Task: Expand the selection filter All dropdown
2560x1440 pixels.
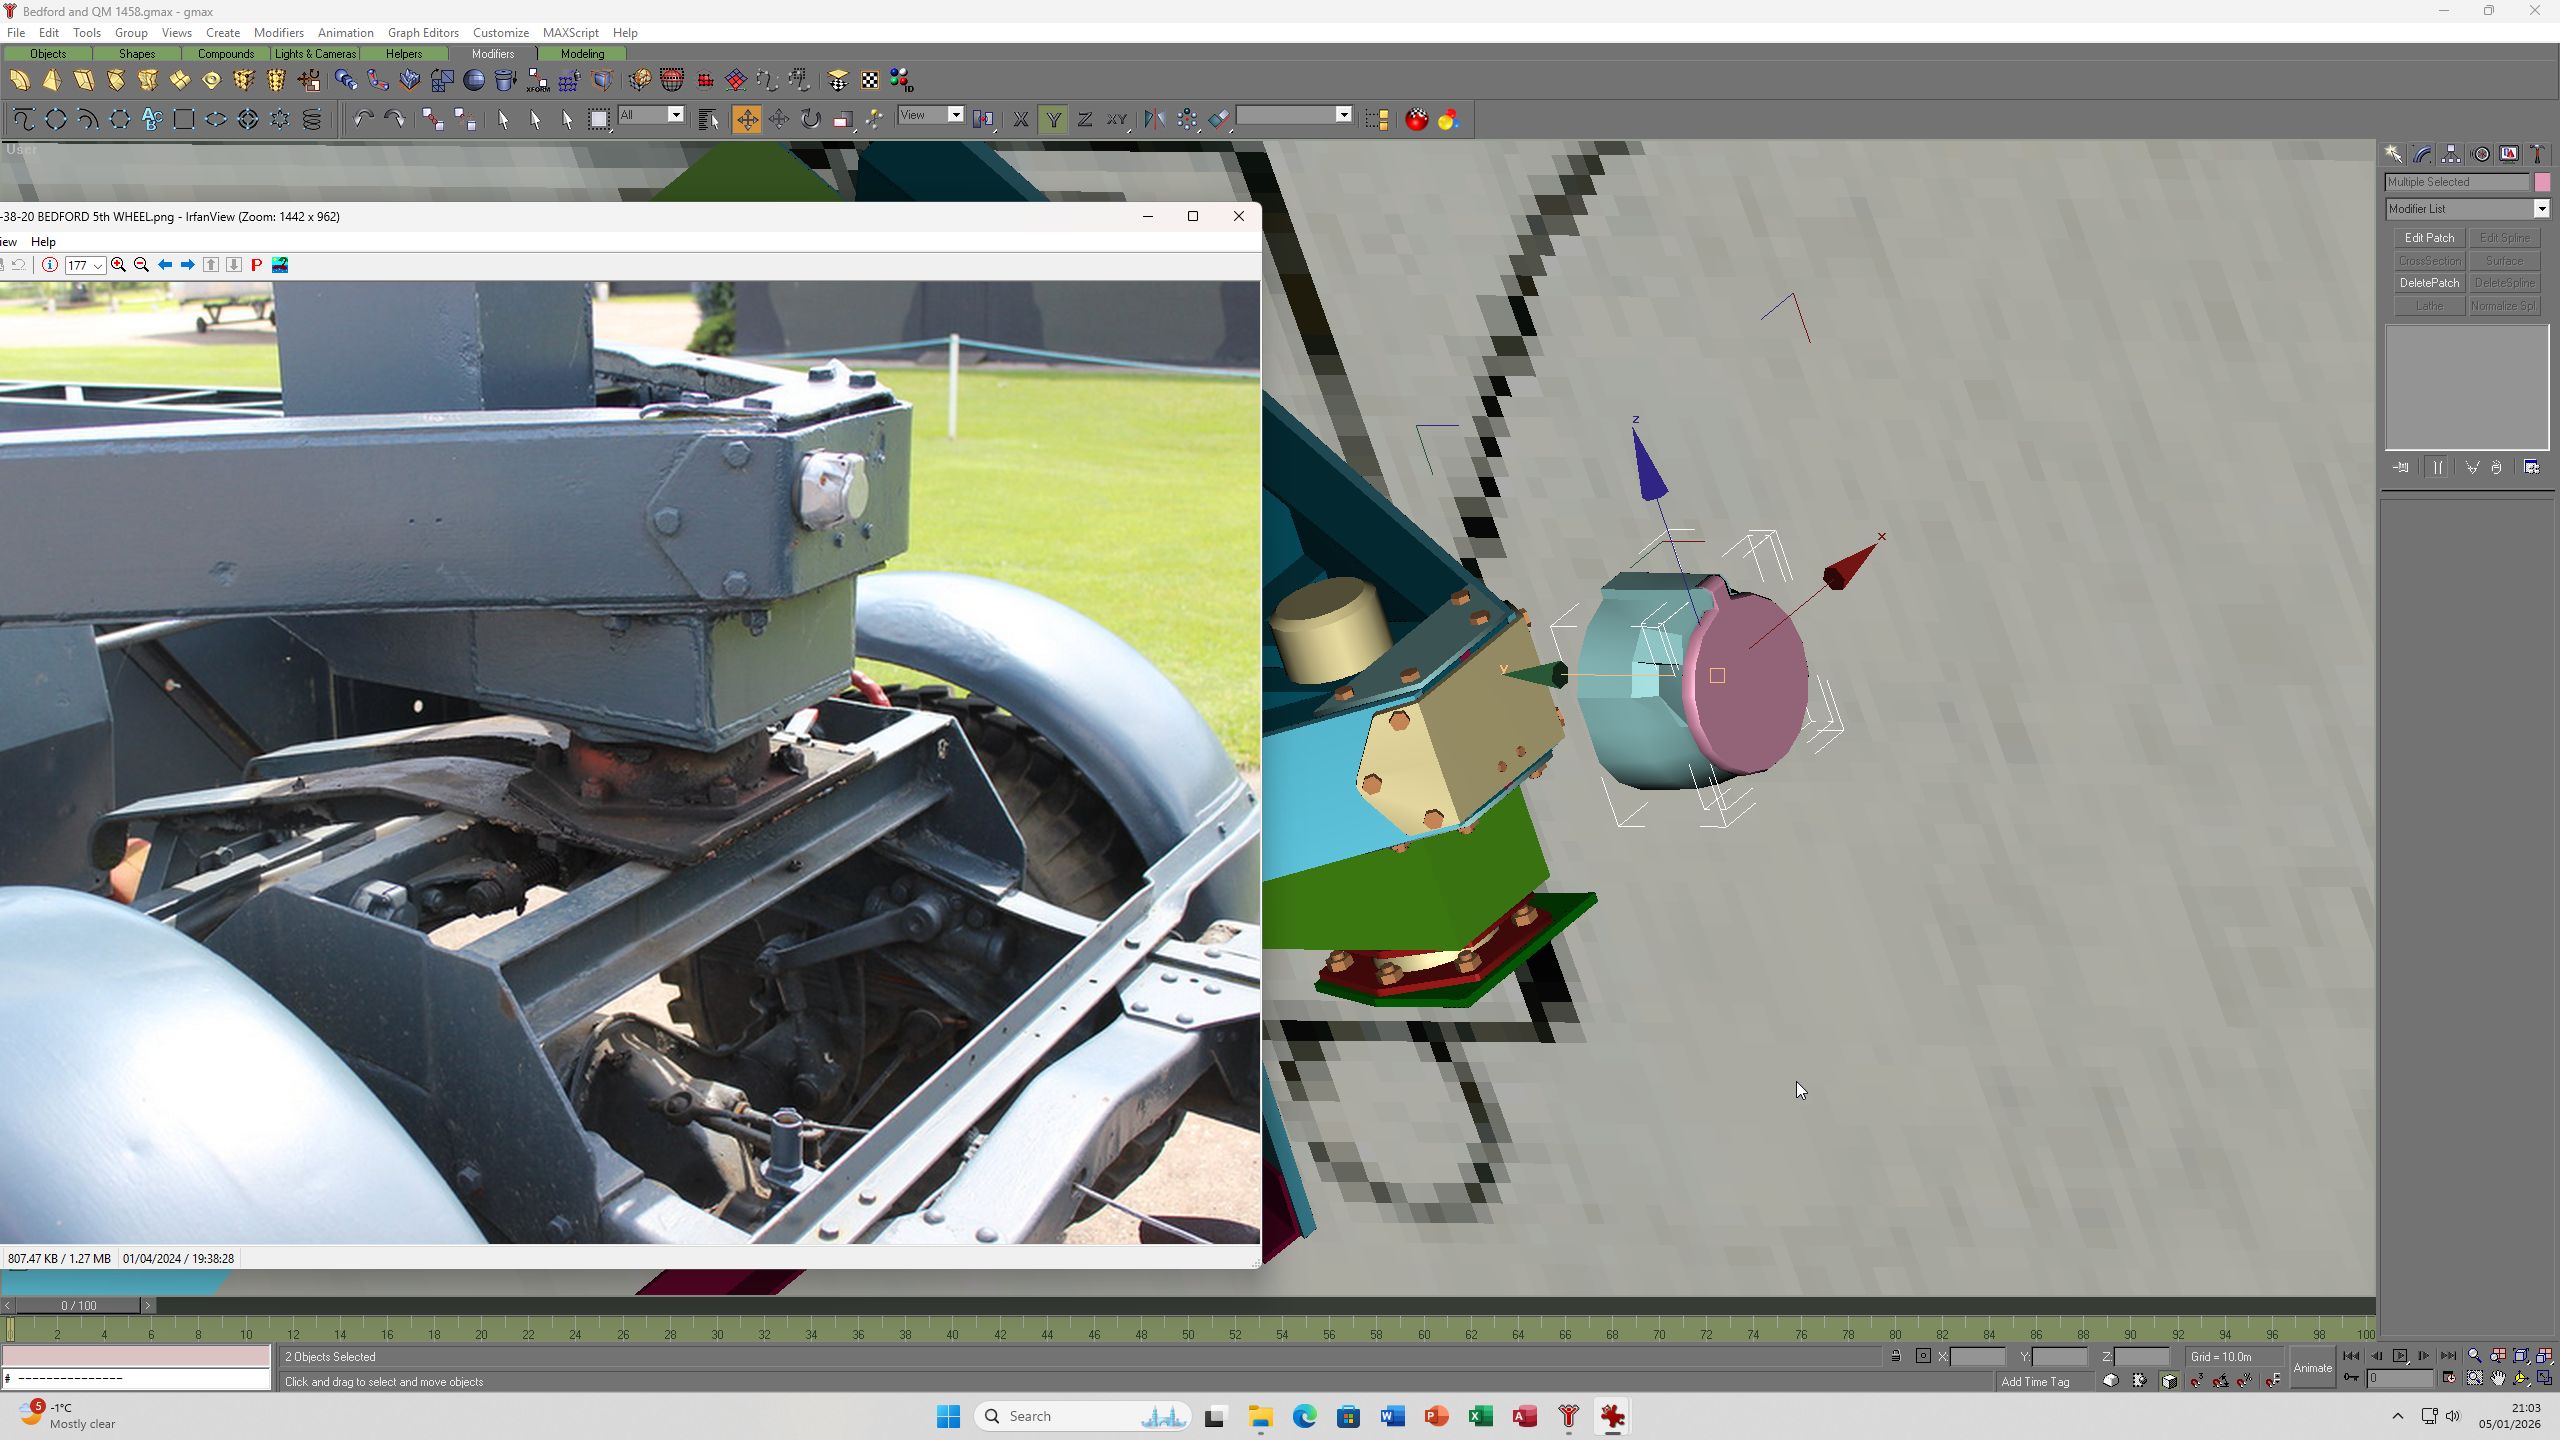Action: coord(650,115)
